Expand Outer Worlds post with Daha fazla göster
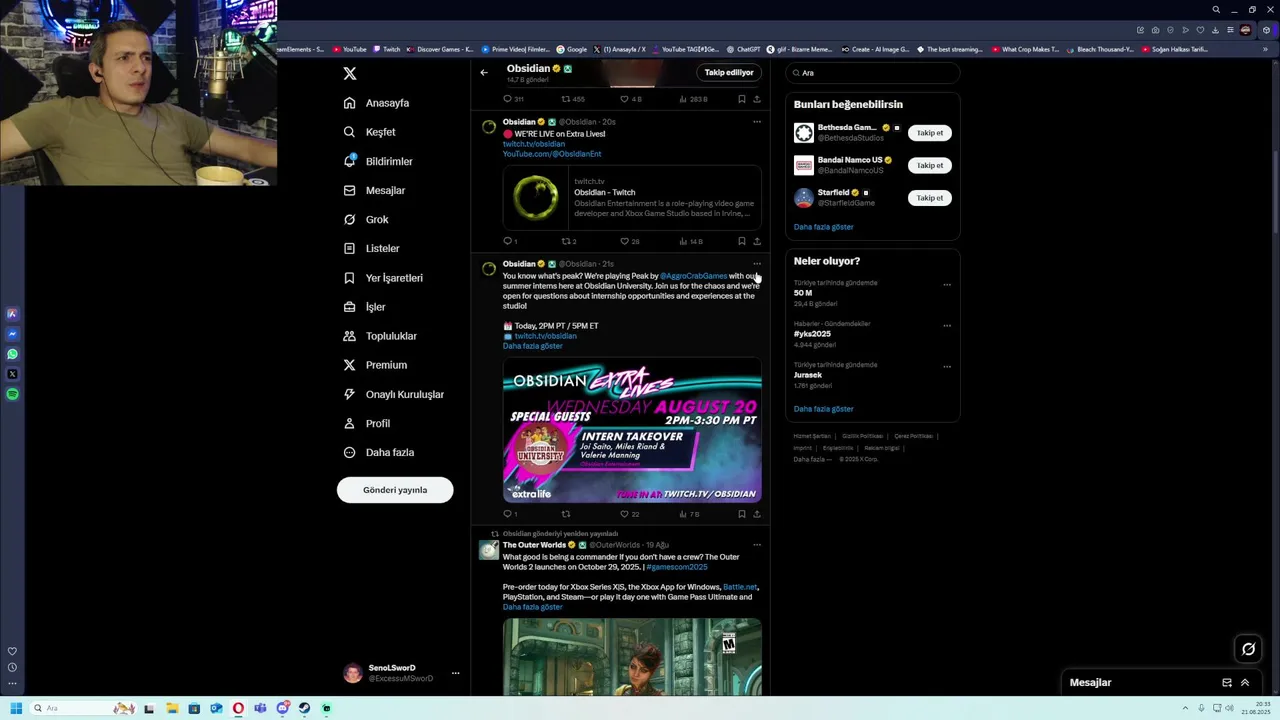 [533, 607]
